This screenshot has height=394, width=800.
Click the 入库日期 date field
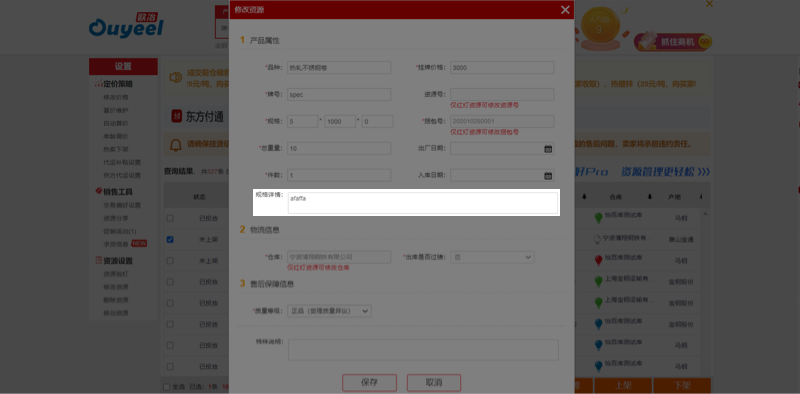point(502,176)
